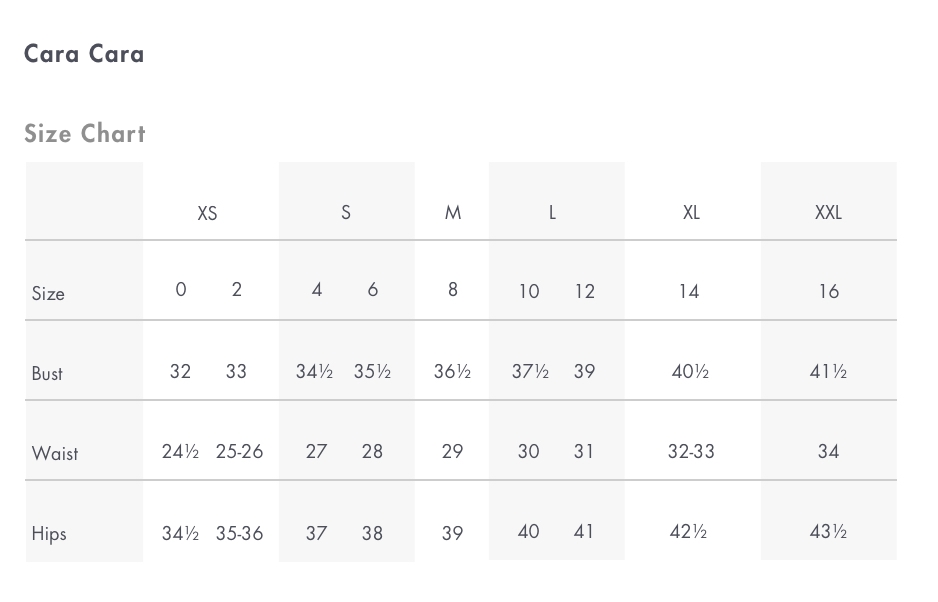Click size 8 in the Size row
938x602 pixels.
[453, 290]
